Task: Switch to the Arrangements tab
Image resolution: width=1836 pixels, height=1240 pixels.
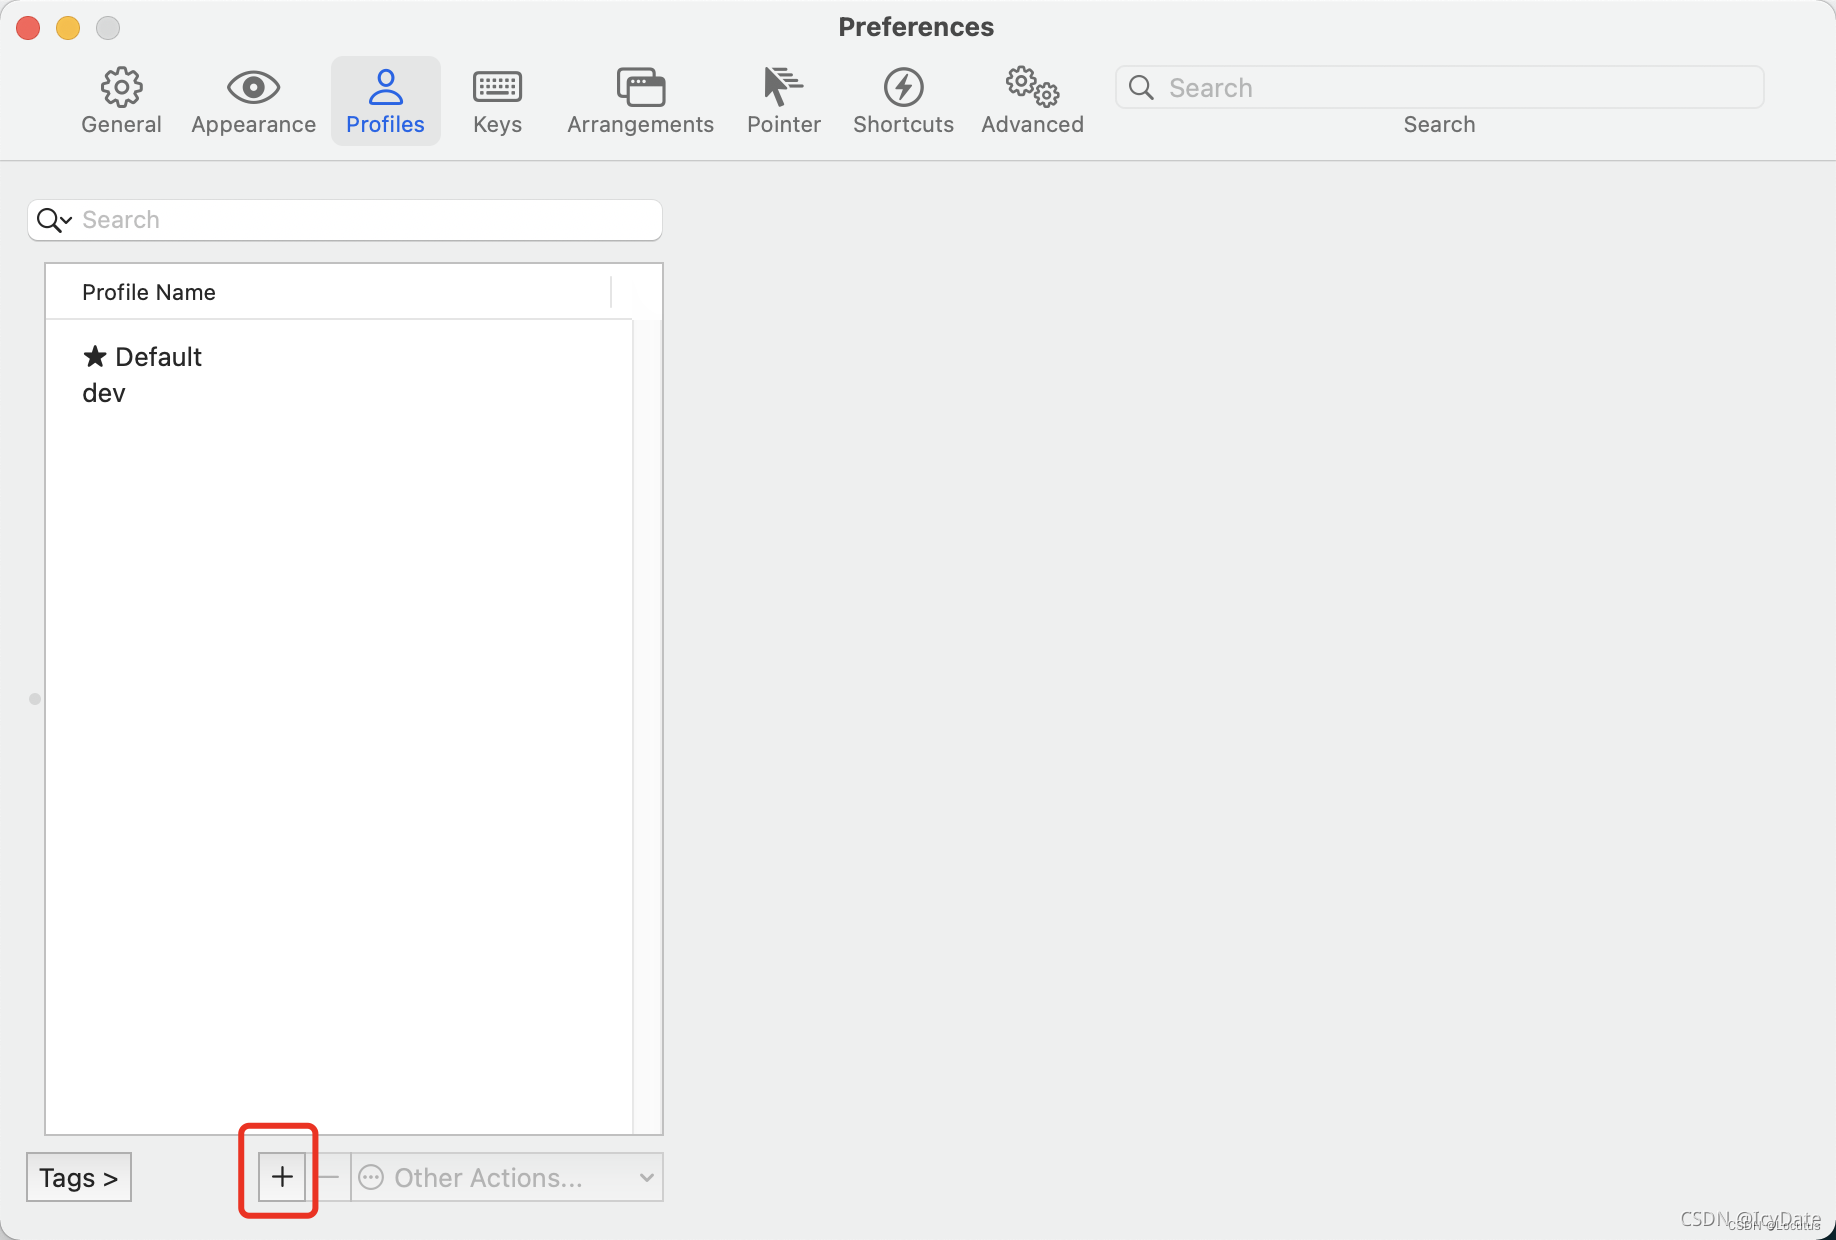Action: 640,101
